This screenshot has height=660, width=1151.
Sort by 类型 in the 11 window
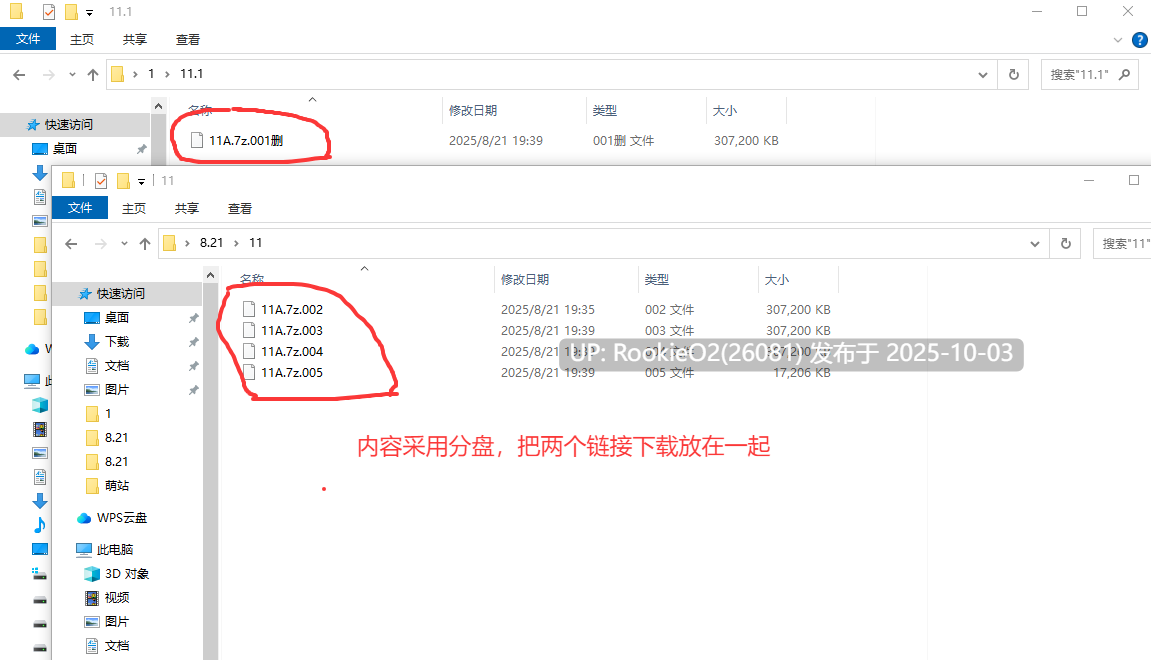coord(657,279)
